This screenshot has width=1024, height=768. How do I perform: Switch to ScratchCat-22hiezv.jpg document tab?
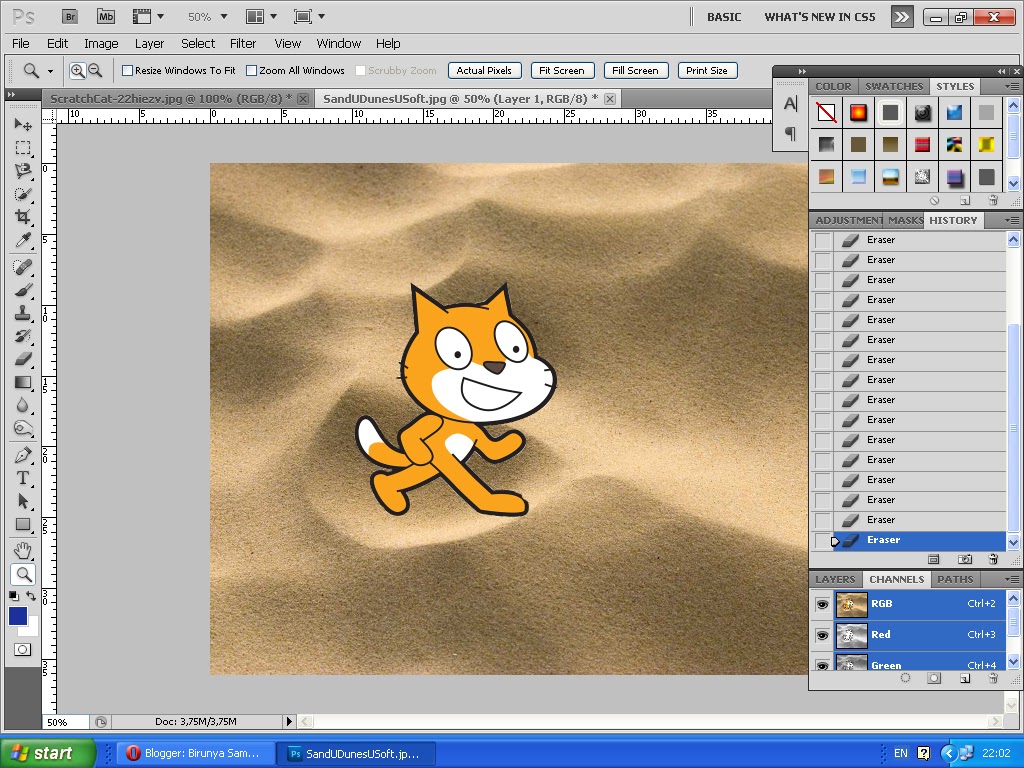click(171, 99)
